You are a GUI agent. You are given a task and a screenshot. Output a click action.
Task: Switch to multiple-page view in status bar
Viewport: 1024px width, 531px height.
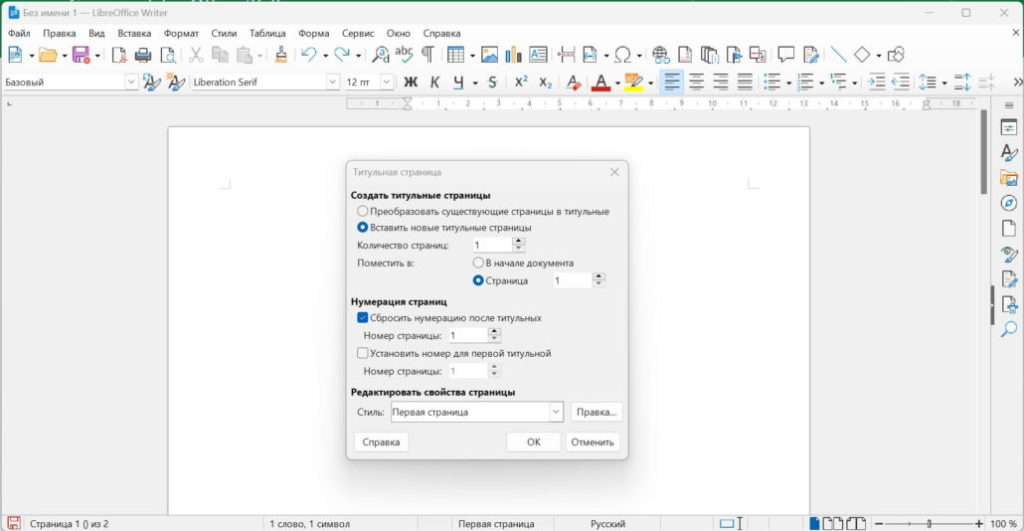833,523
